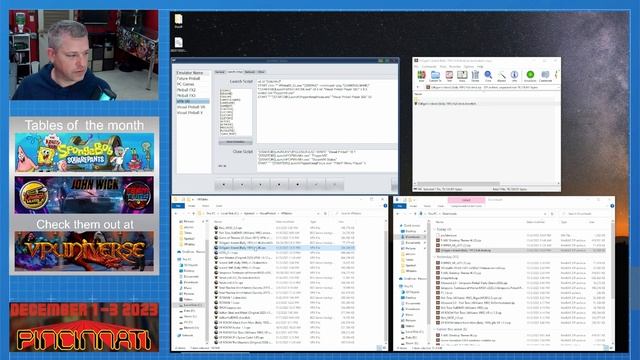
Task: Click the WinRAR Add toolbar icon
Action: pos(421,75)
